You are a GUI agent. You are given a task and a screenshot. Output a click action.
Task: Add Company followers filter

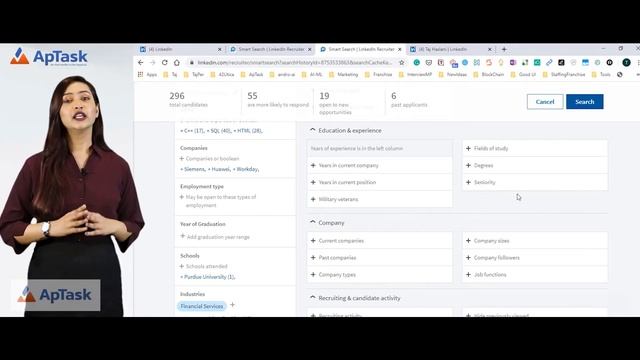pos(535,258)
